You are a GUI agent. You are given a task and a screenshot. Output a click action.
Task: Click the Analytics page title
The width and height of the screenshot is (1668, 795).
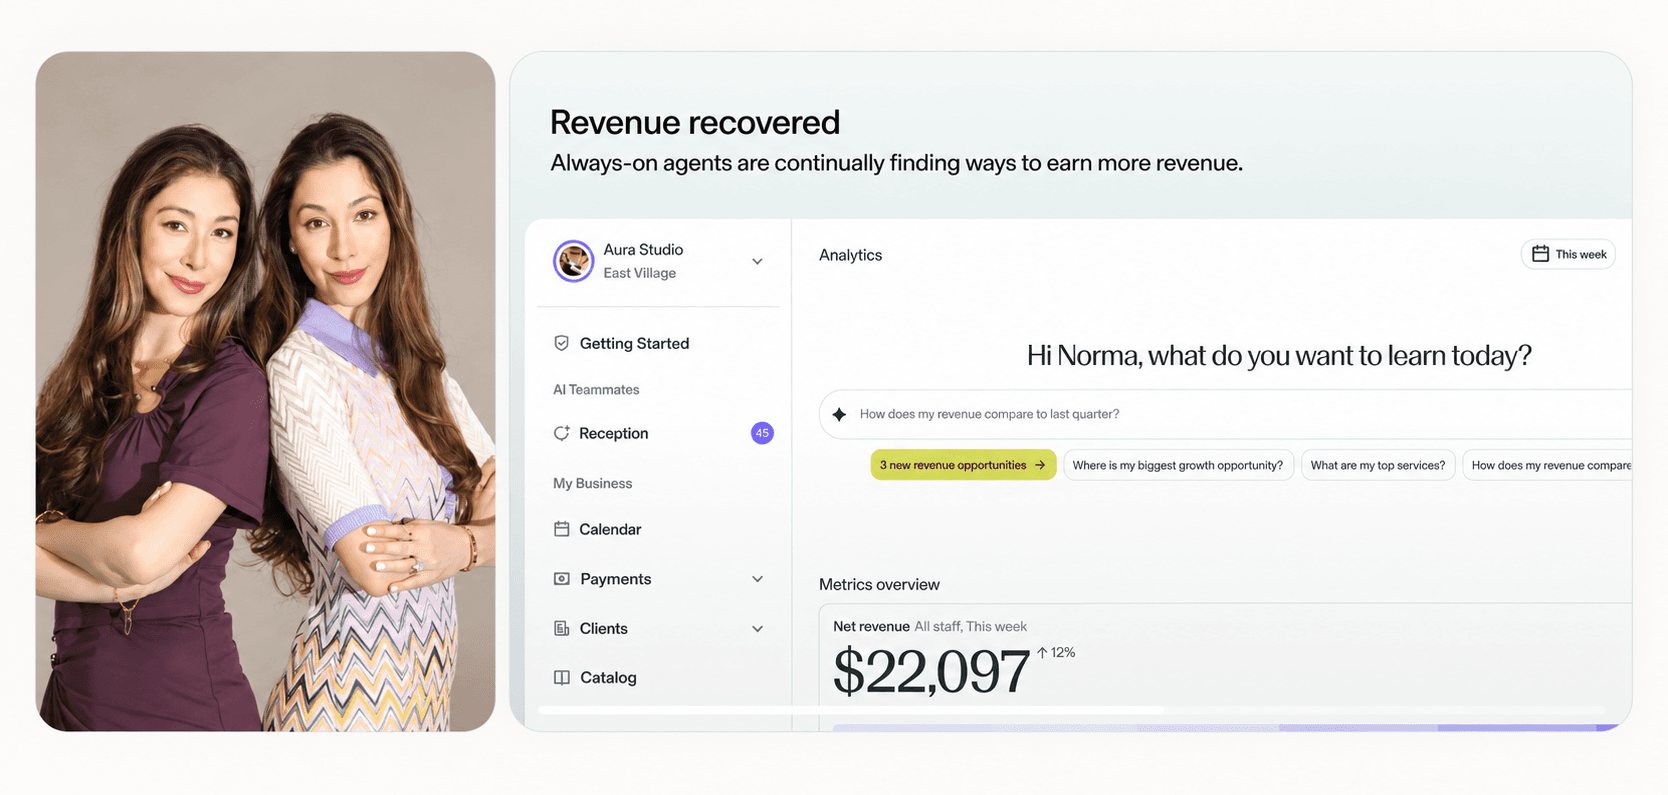(850, 255)
